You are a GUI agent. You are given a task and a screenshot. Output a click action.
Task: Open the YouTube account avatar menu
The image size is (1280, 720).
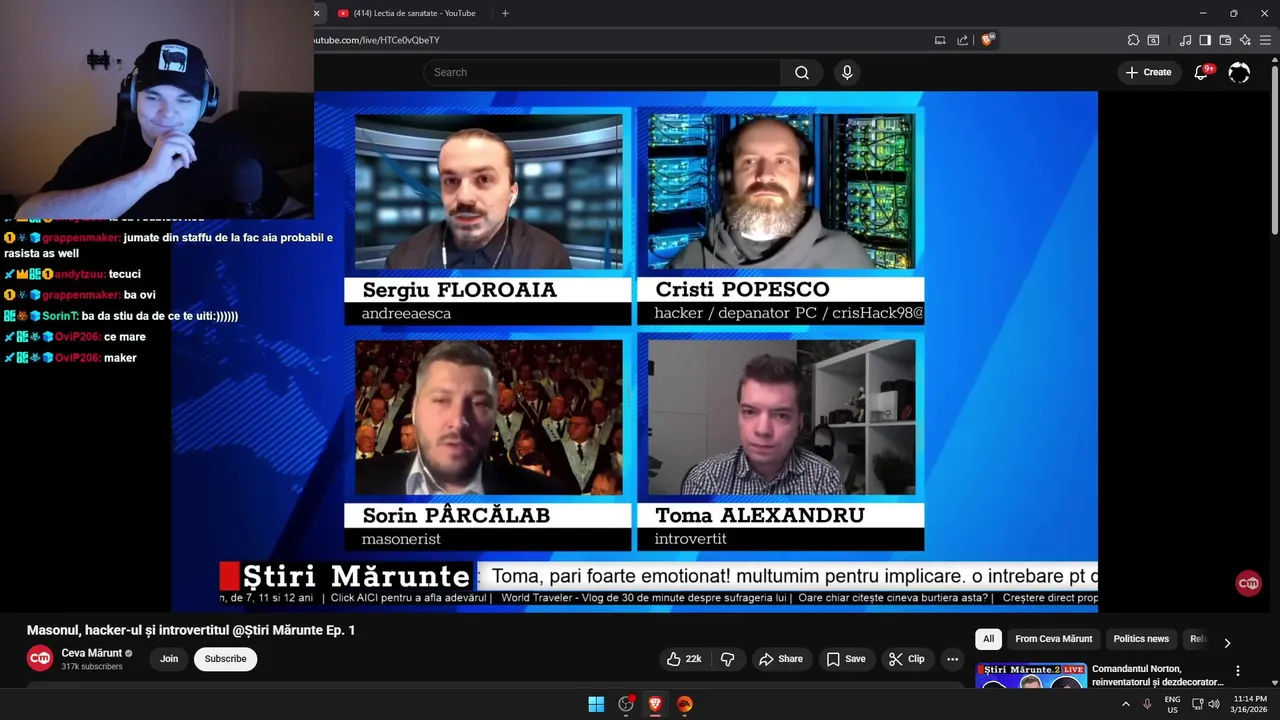point(1239,72)
